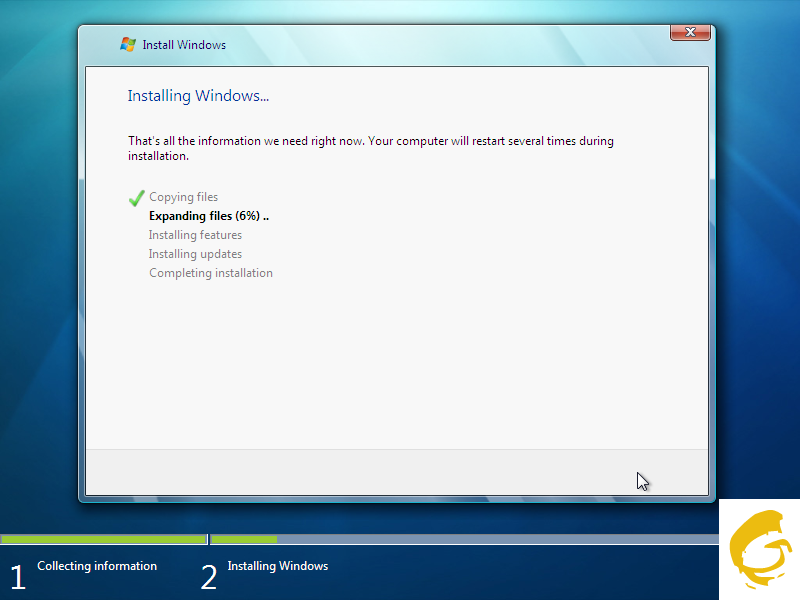Click the green filled part of second progress bar
Viewport: 800px width, 600px height.
pyautogui.click(x=244, y=539)
